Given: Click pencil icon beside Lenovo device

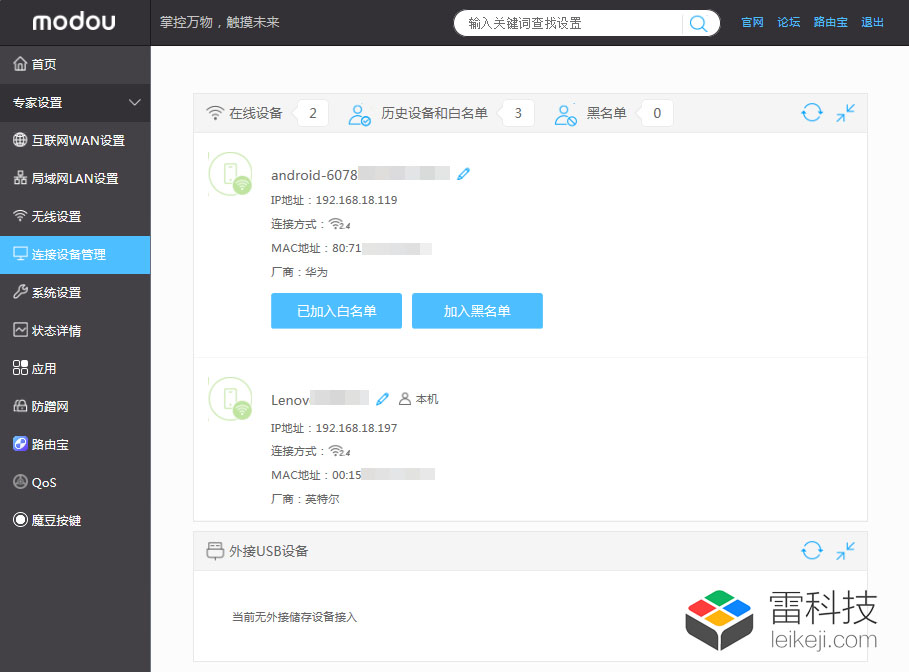Looking at the screenshot, I should [382, 399].
